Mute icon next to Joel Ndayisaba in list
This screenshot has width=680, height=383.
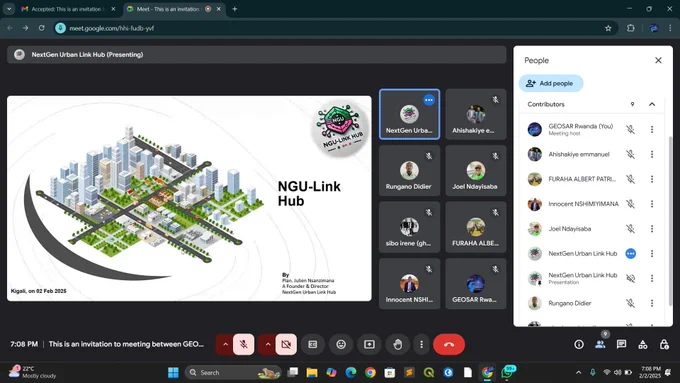point(631,229)
